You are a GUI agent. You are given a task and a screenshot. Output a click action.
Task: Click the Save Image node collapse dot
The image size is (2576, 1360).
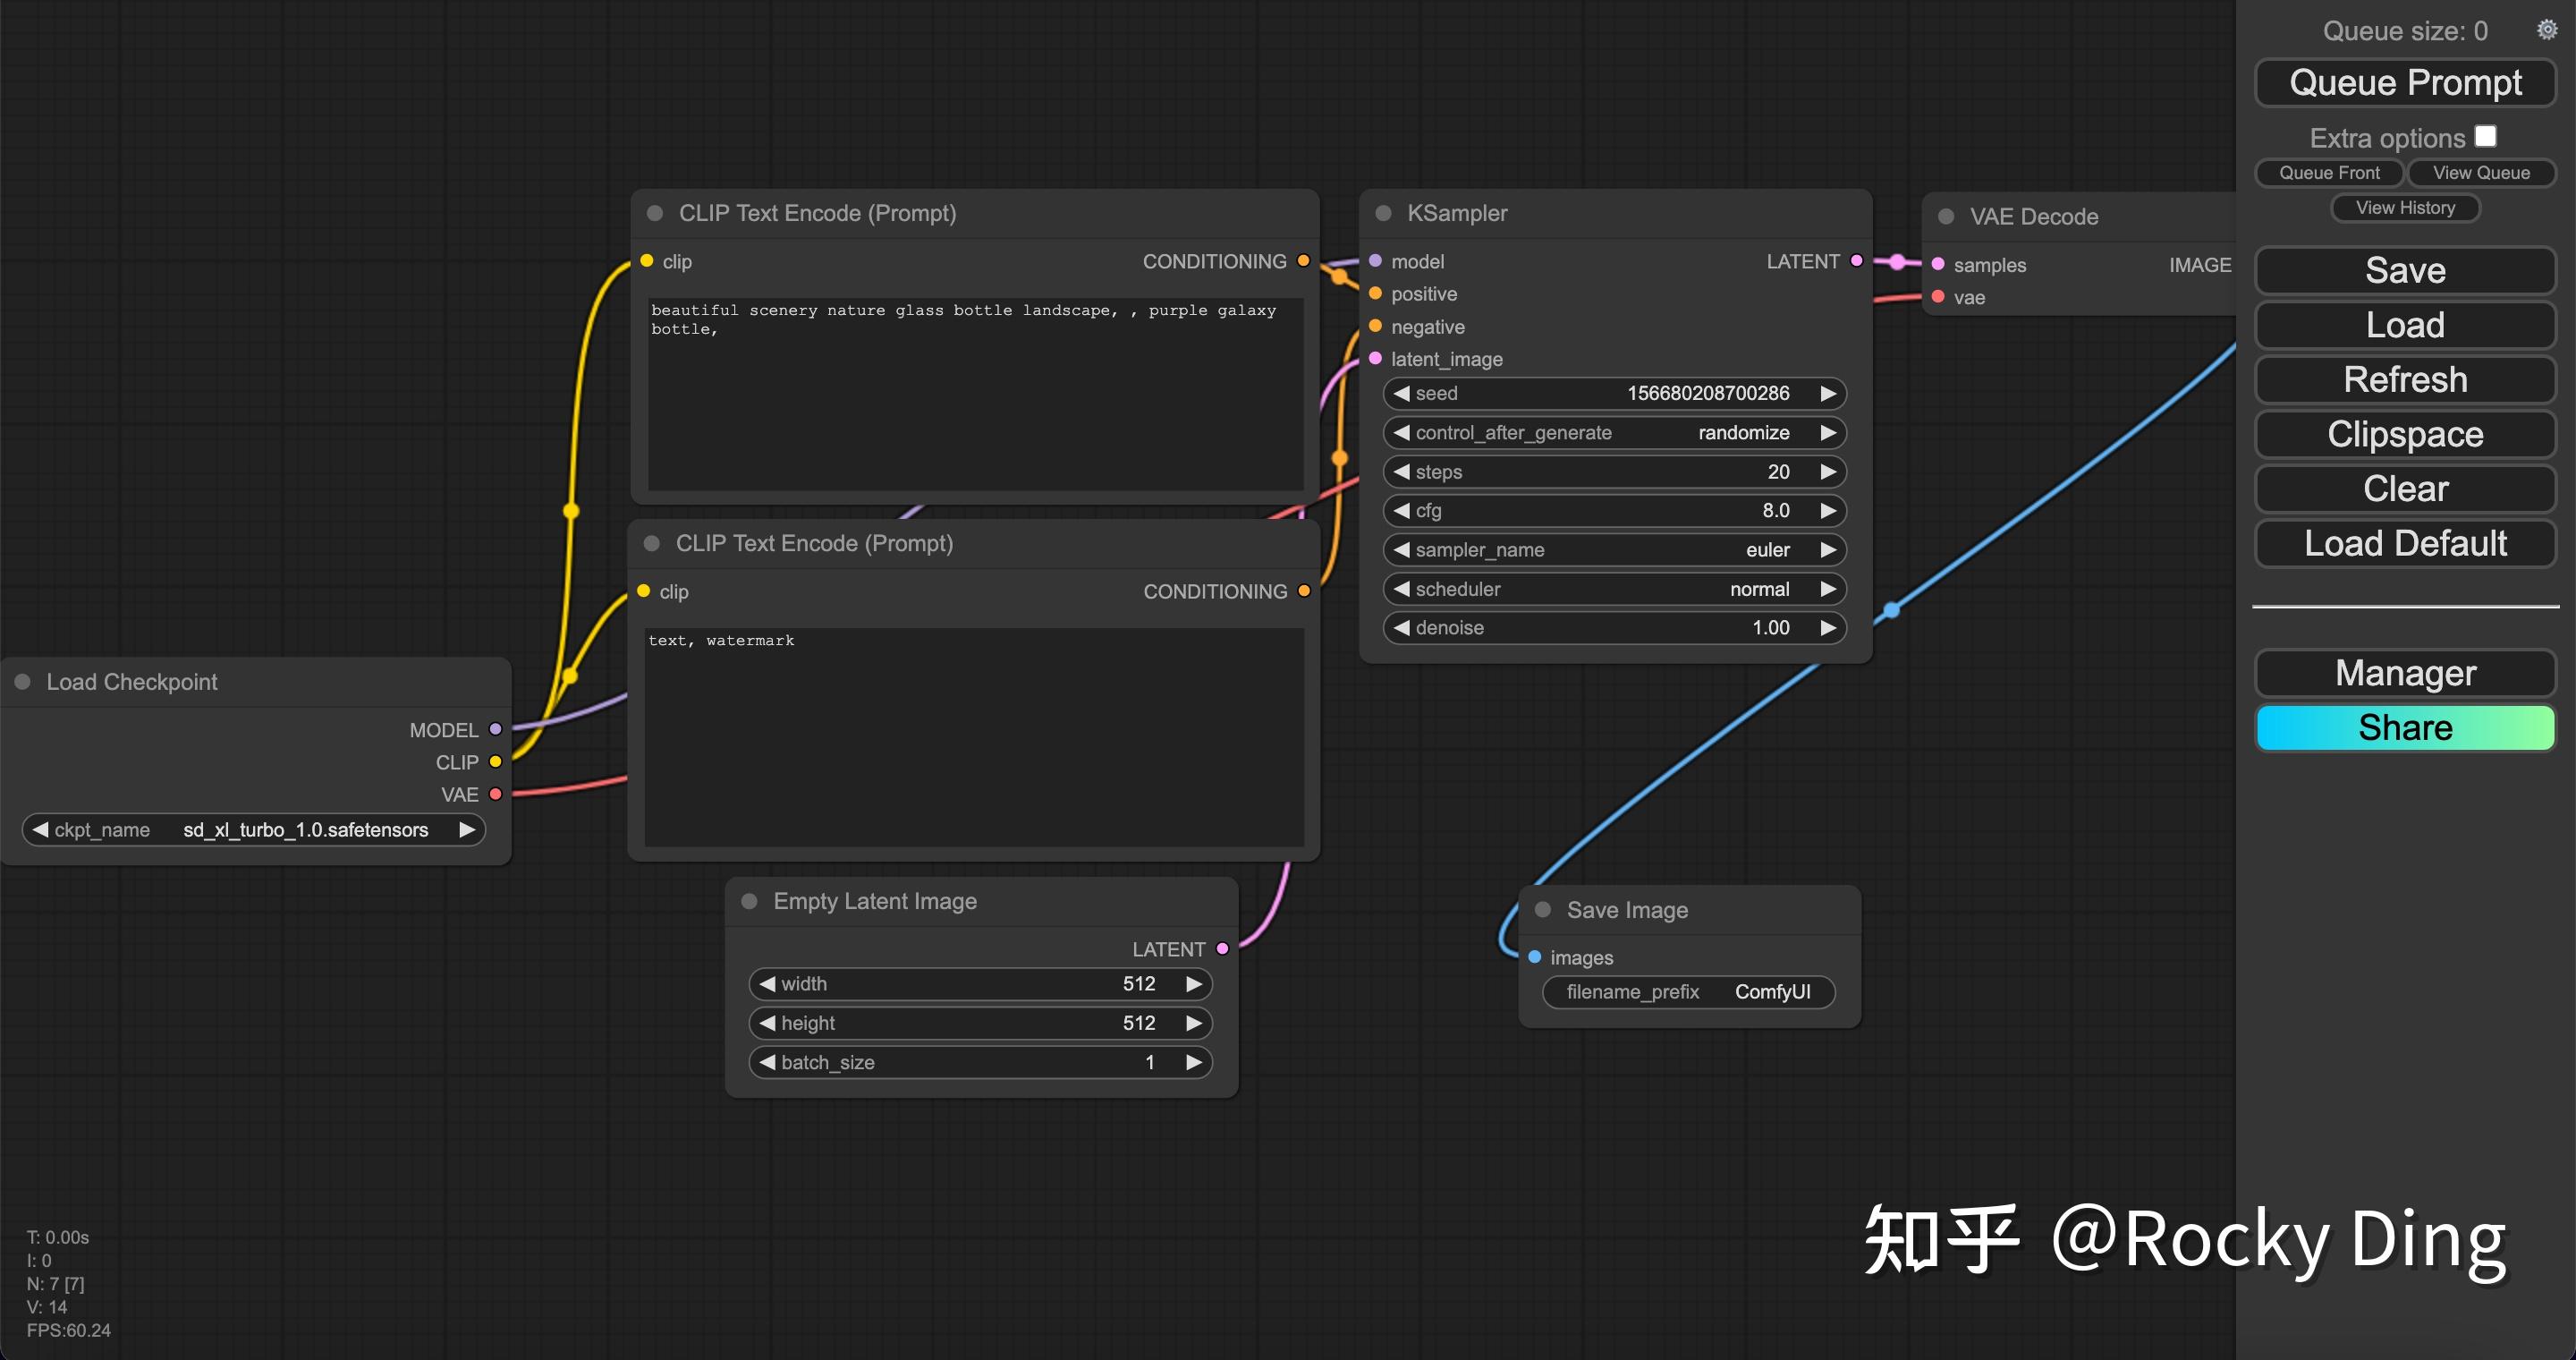(1543, 910)
